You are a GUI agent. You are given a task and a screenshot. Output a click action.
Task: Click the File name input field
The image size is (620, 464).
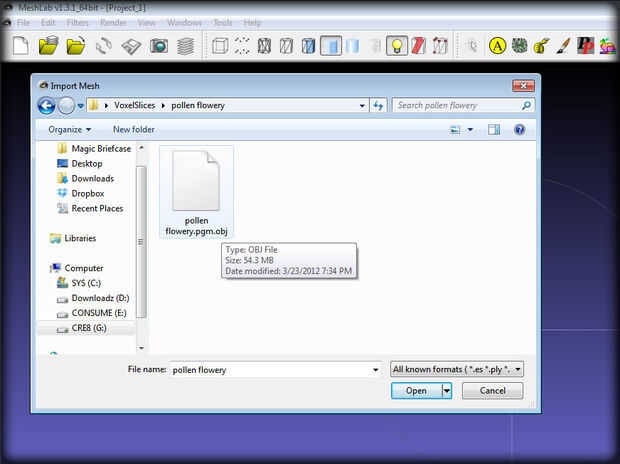click(276, 370)
